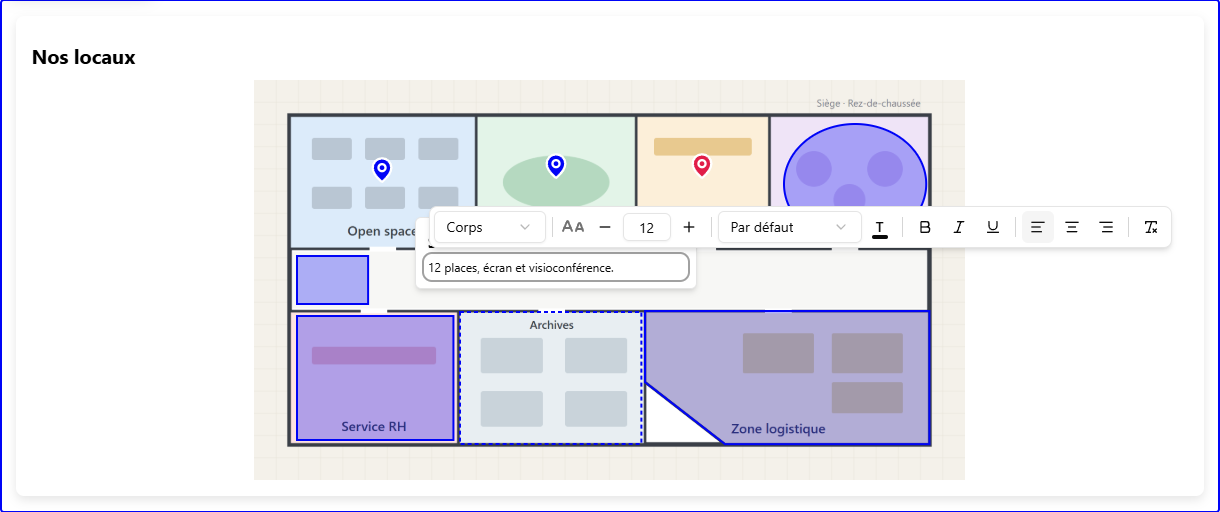
Task: Click the red pin in the orange room
Action: pos(702,165)
